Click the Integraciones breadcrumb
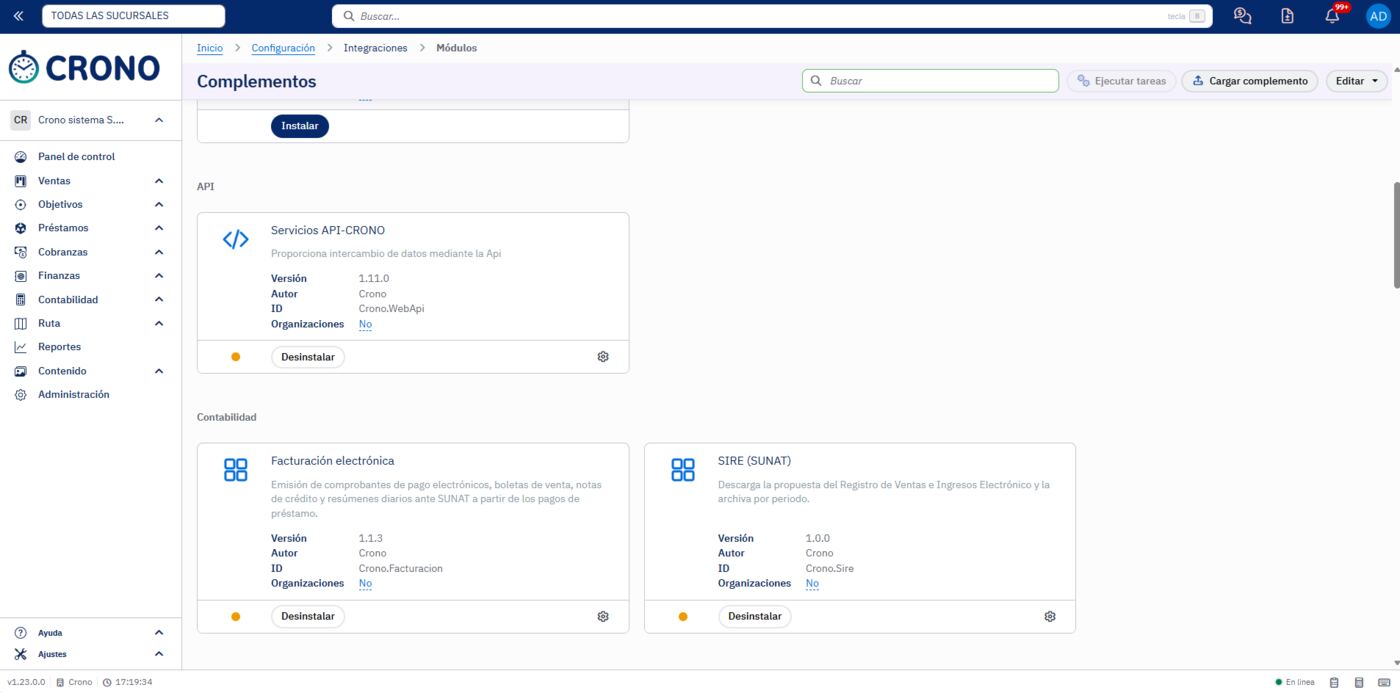Image resolution: width=1400 pixels, height=693 pixels. [x=375, y=48]
